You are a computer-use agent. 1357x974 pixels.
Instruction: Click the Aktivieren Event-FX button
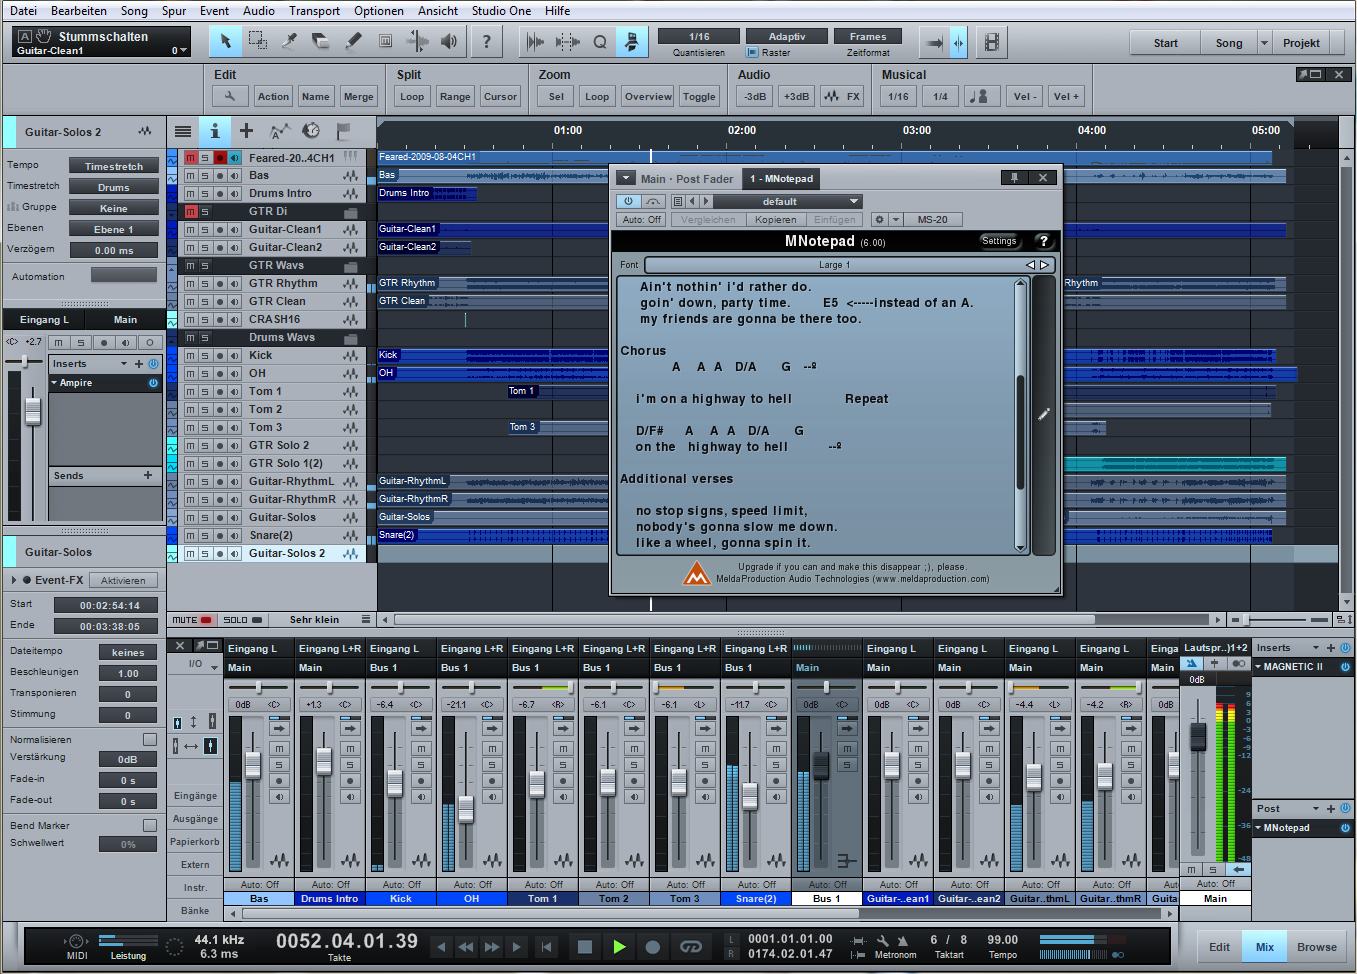pyautogui.click(x=123, y=580)
